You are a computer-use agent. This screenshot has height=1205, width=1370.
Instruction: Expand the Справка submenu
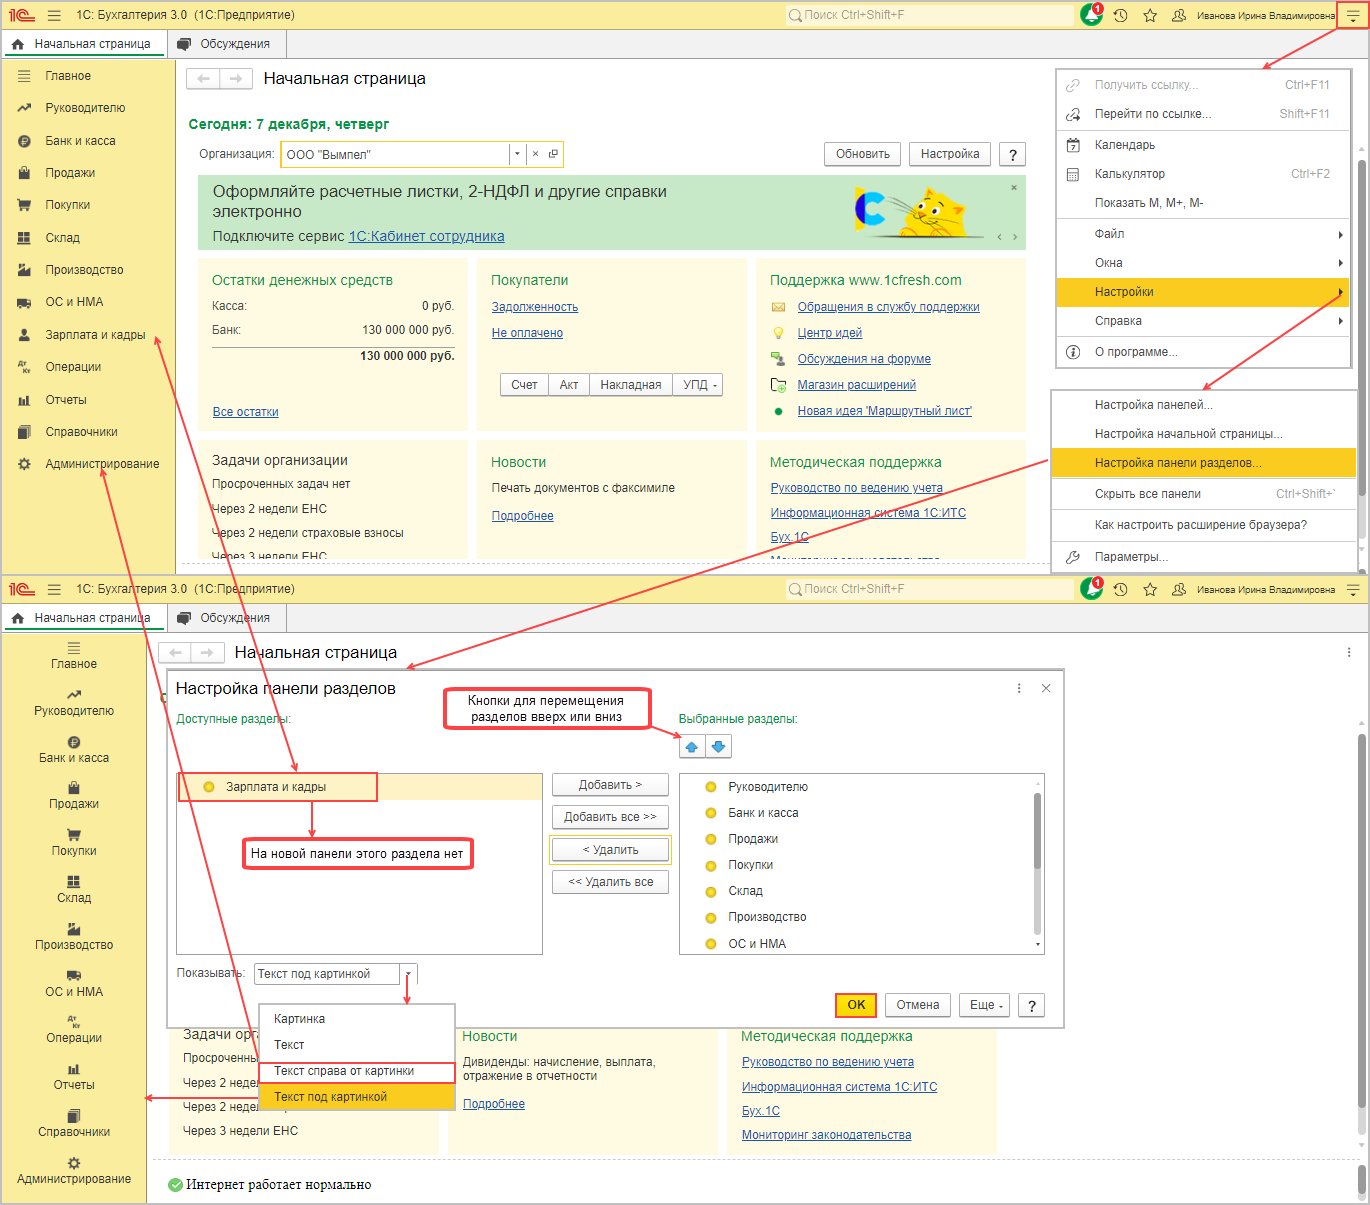(1203, 321)
